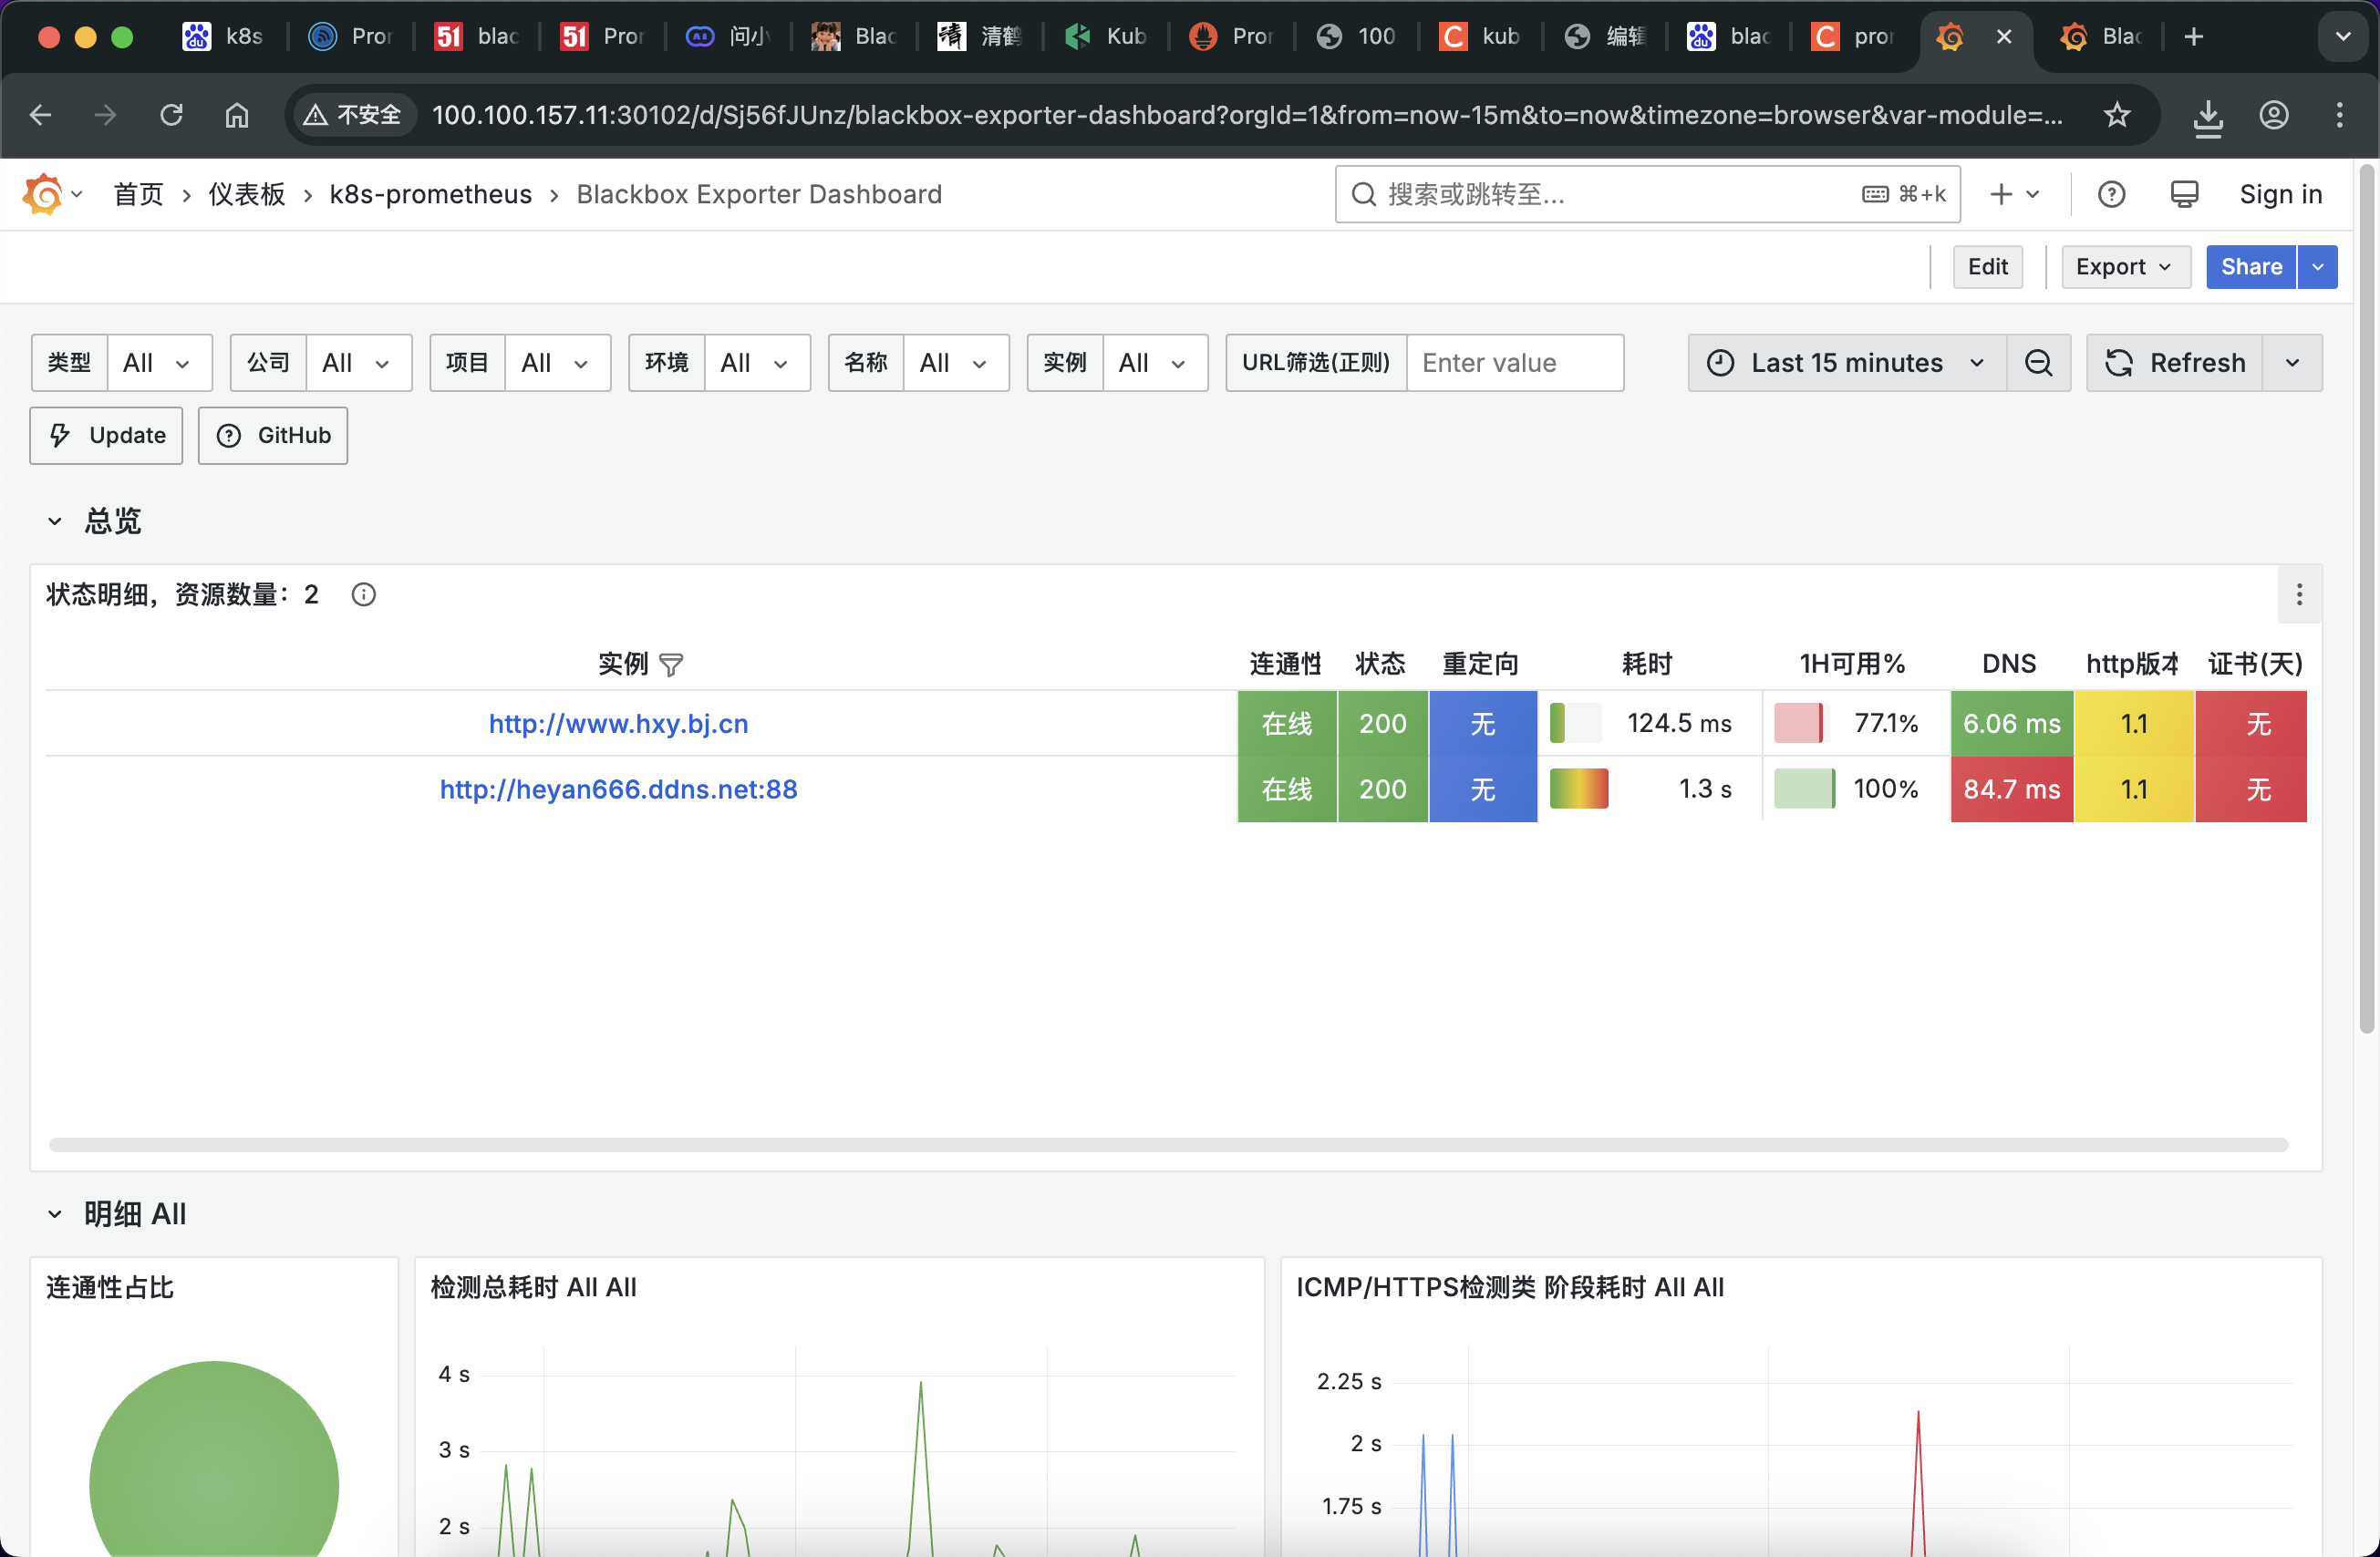
Task: Click the Share button
Action: click(x=2251, y=267)
